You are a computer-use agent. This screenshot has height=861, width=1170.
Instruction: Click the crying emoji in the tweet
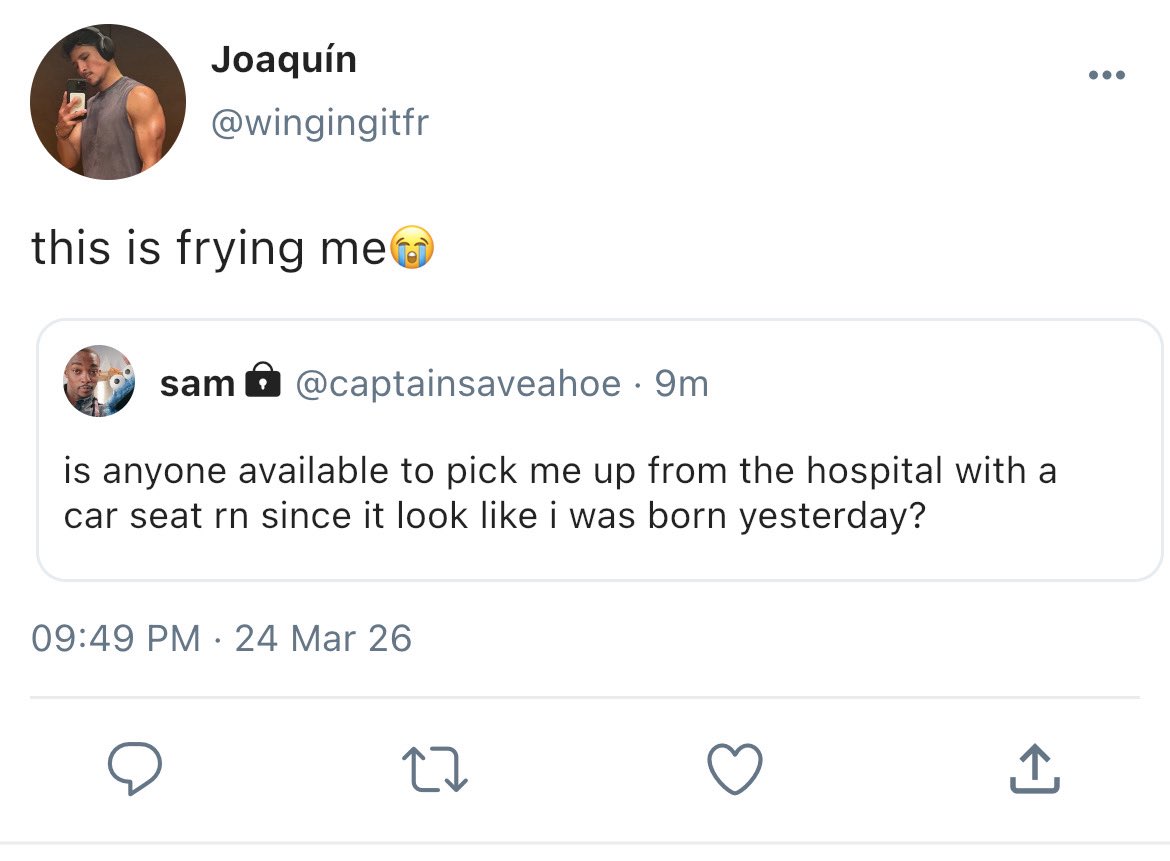tap(411, 248)
